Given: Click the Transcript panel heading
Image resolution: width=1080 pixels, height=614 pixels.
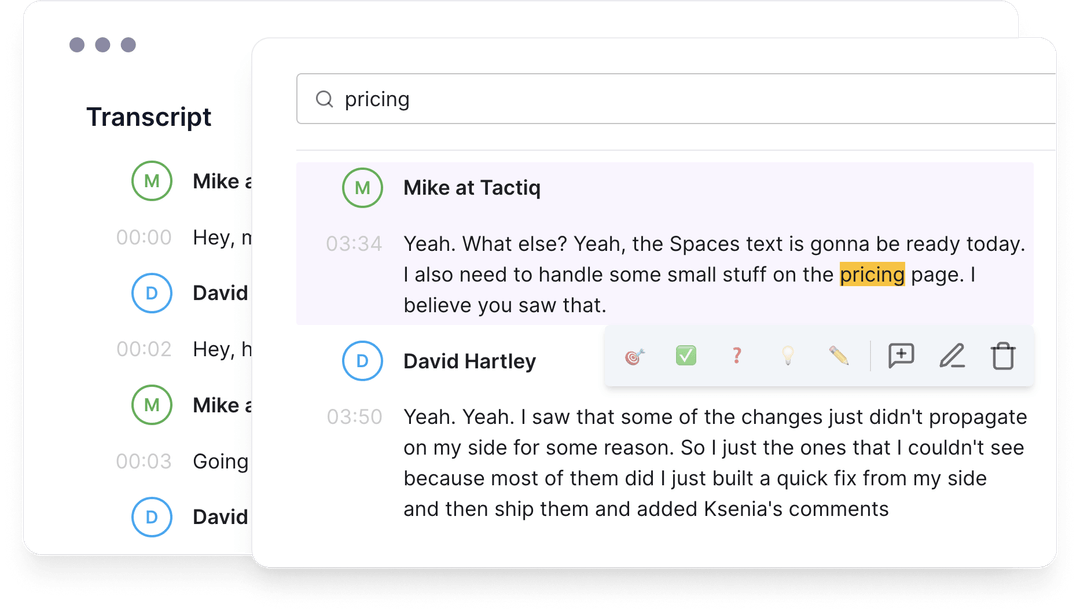Looking at the screenshot, I should (149, 117).
